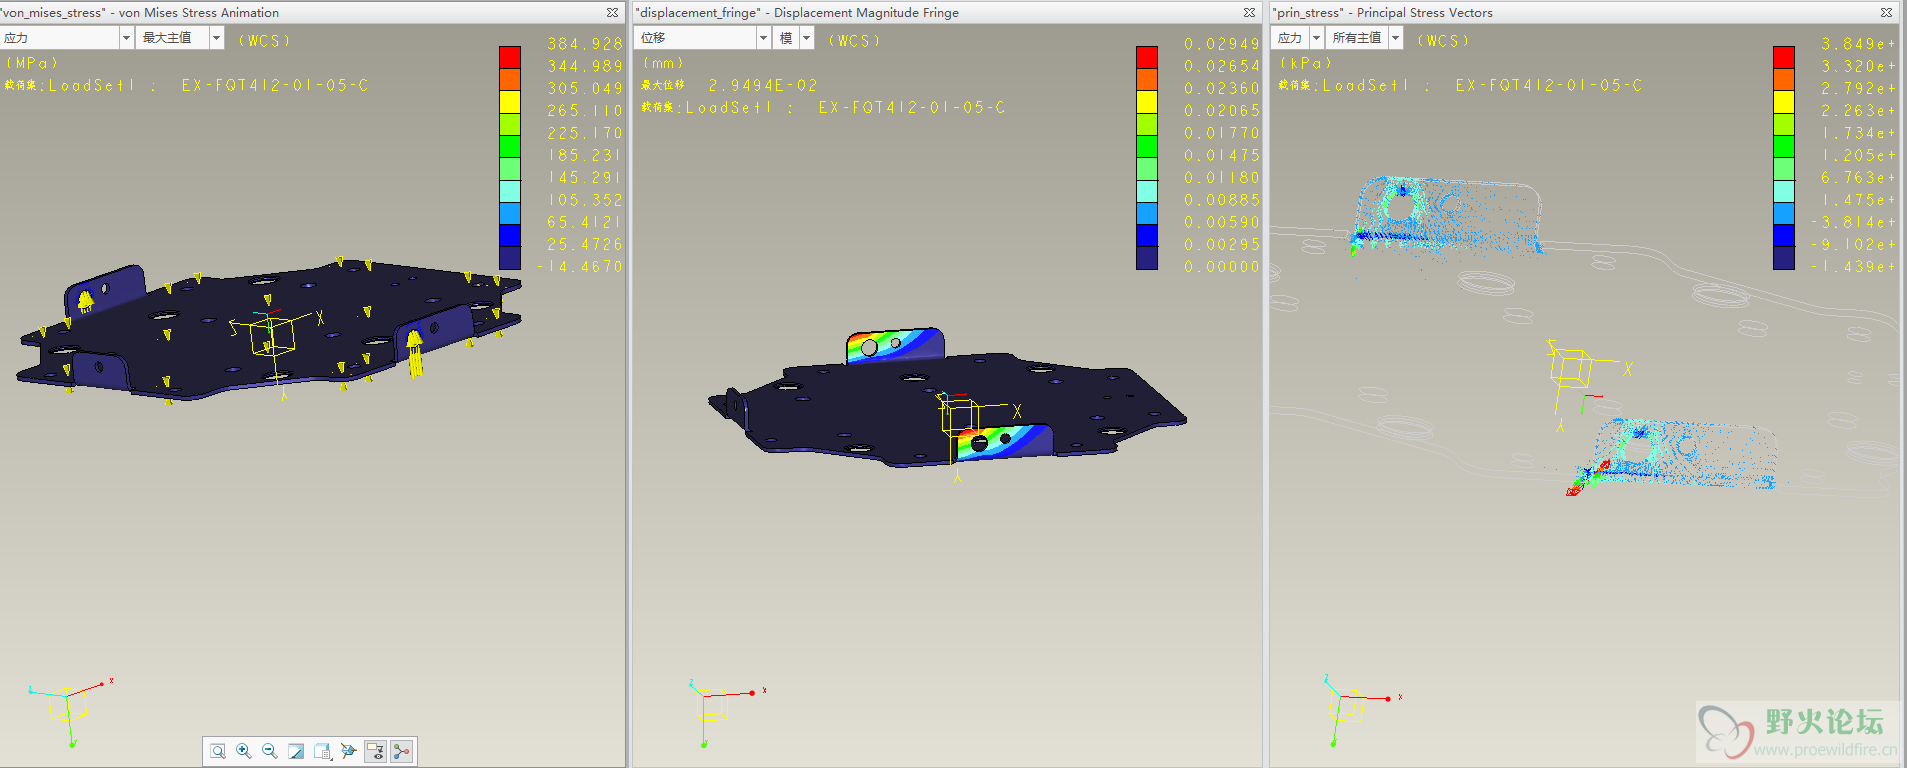Click the Repaint screen icon
The height and width of the screenshot is (768, 1907).
click(296, 751)
